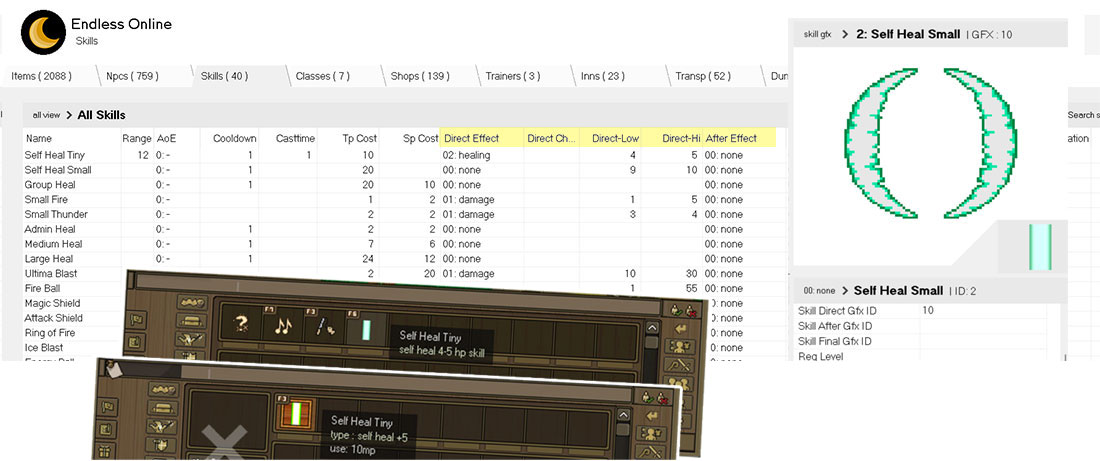Click the small skill icon preview under crescent graphic

pyautogui.click(x=1039, y=246)
